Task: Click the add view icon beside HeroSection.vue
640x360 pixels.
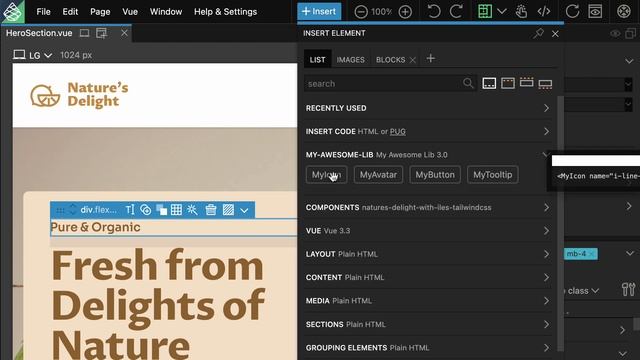Action: [102, 33]
